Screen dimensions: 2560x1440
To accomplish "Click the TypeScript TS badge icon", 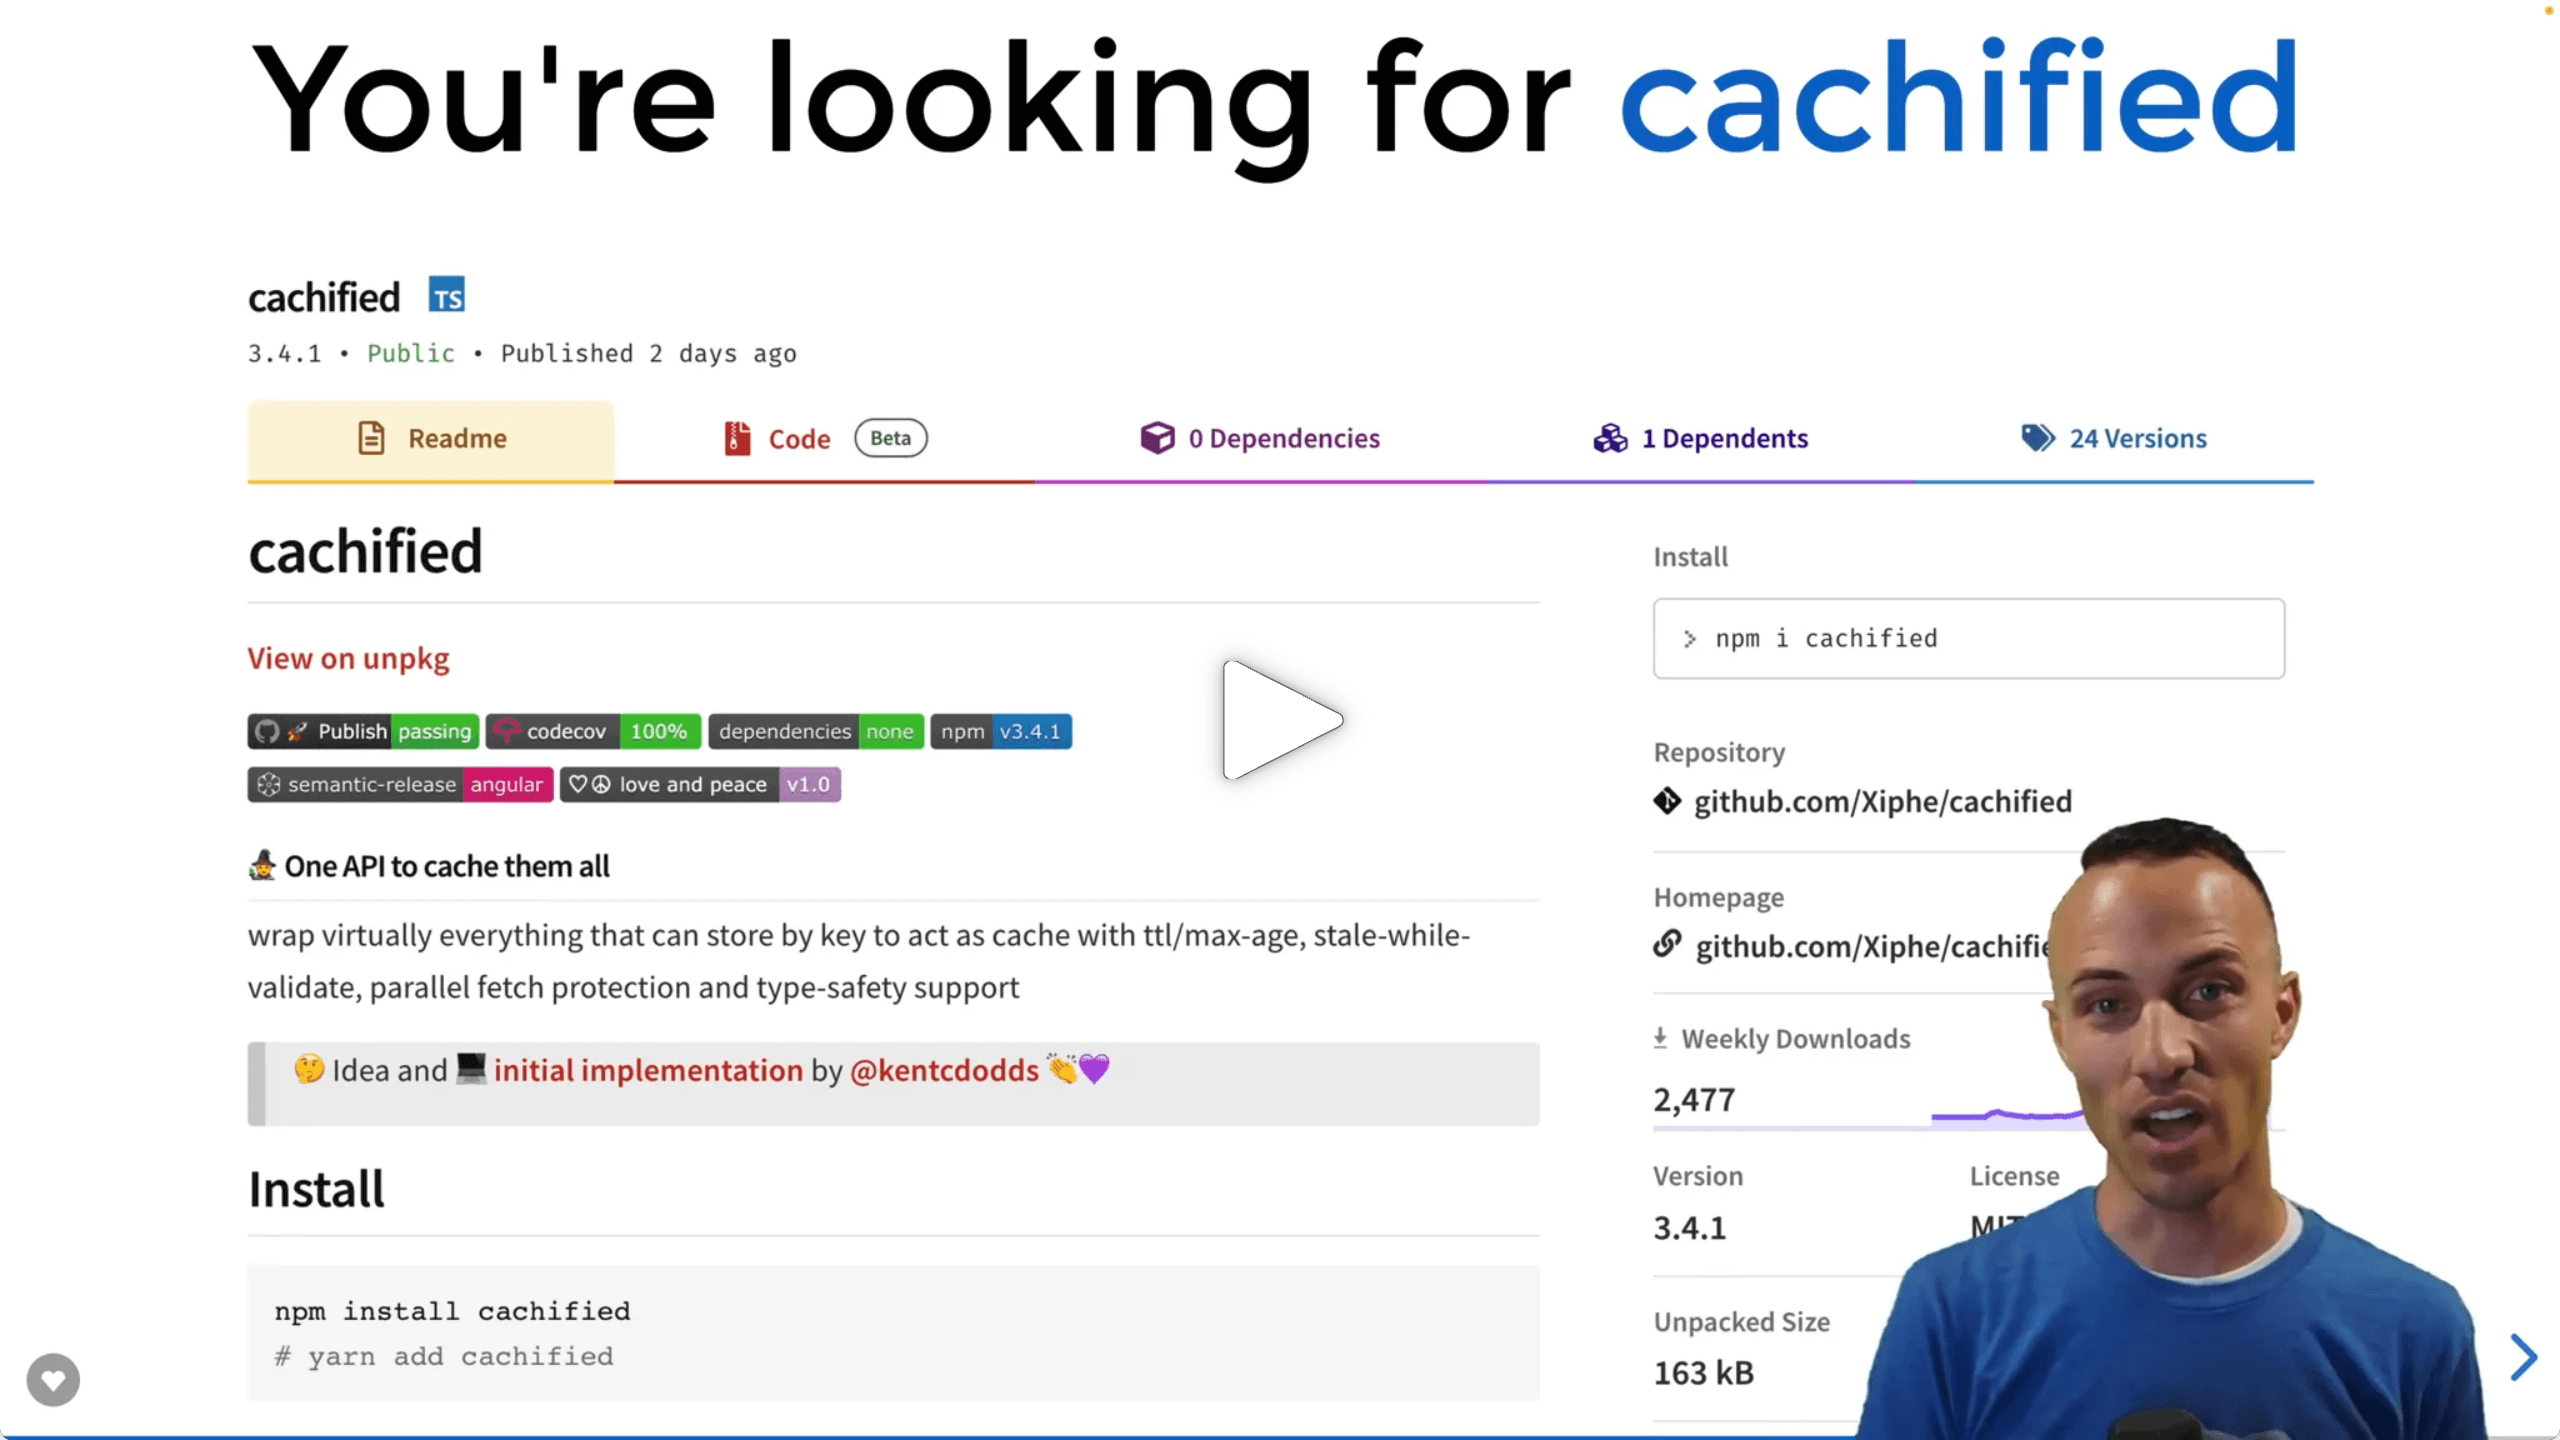I will pyautogui.click(x=447, y=294).
